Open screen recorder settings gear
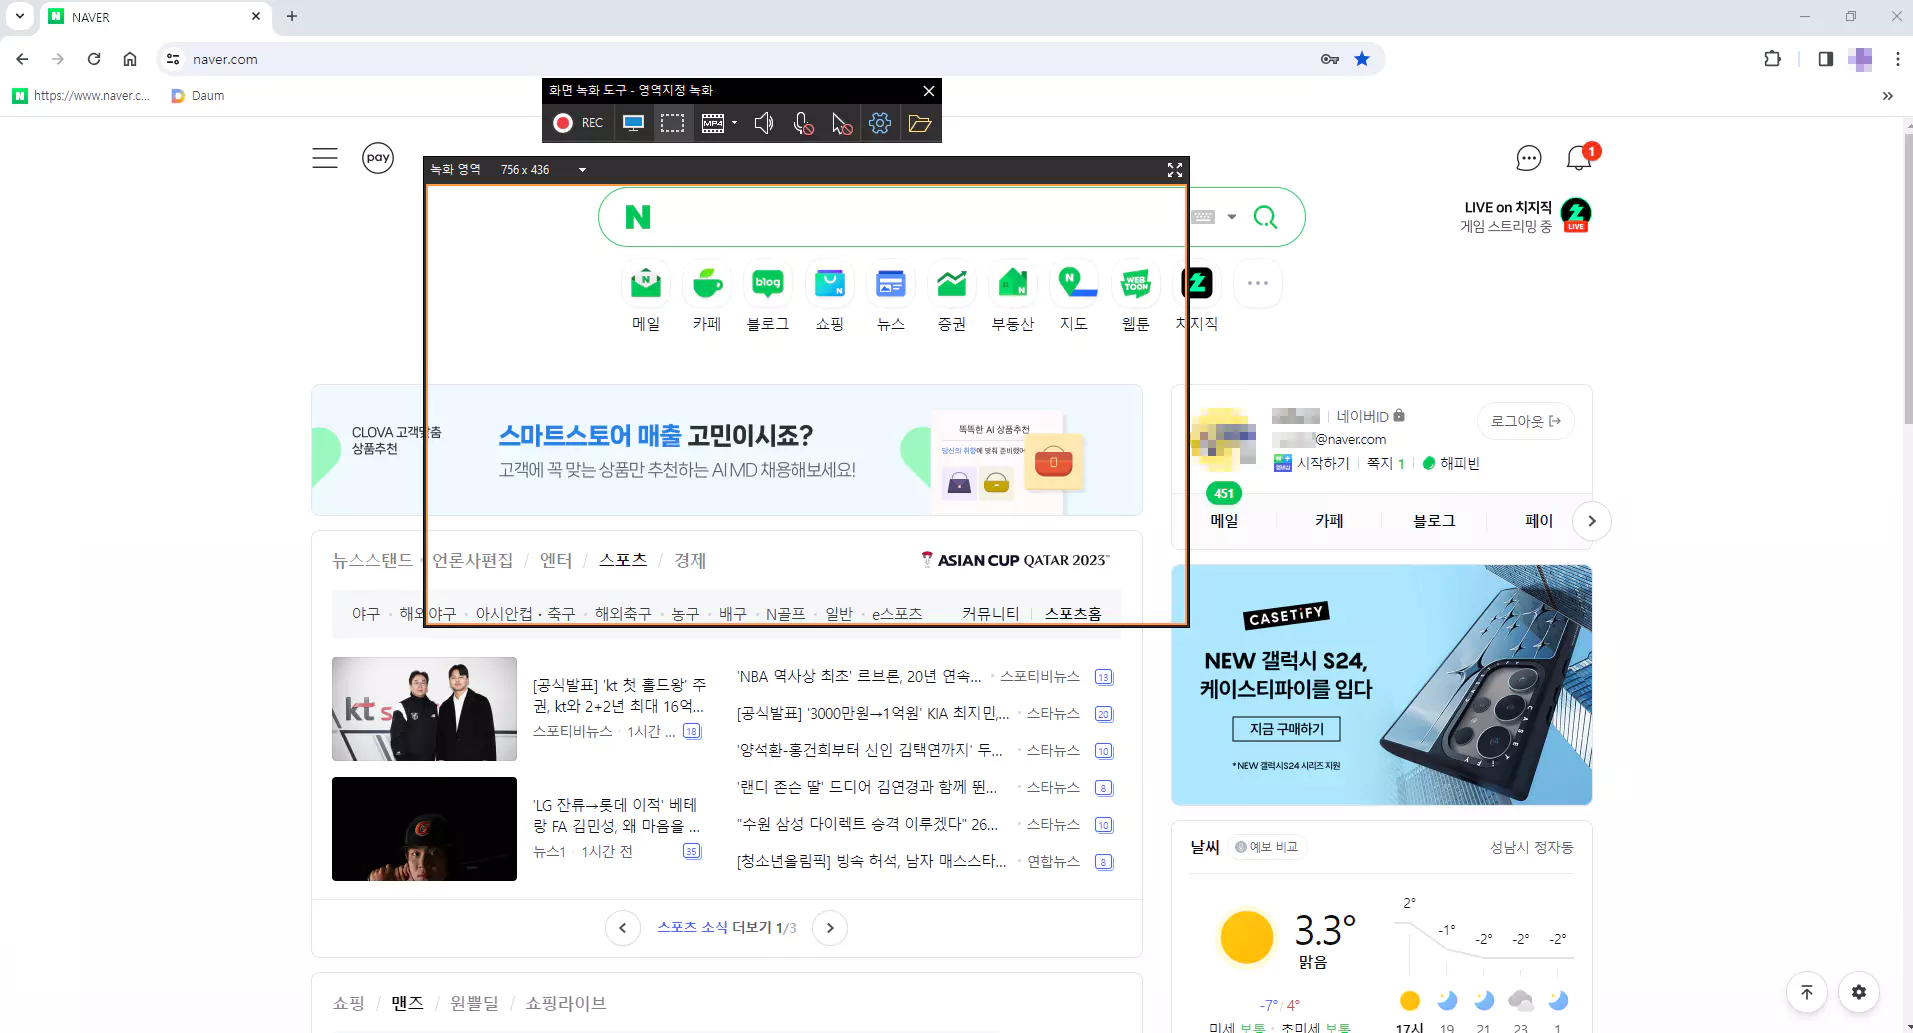The height and width of the screenshot is (1033, 1913). pyautogui.click(x=880, y=123)
